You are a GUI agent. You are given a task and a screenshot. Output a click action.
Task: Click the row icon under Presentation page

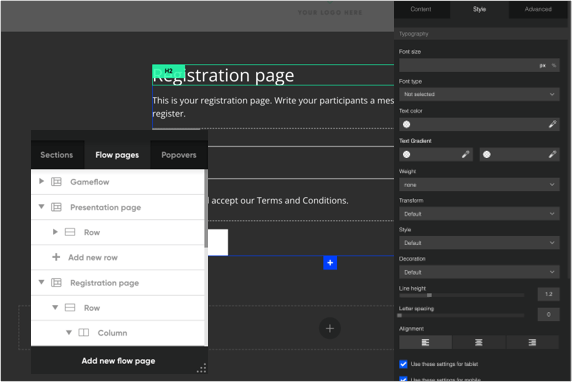[x=70, y=232]
